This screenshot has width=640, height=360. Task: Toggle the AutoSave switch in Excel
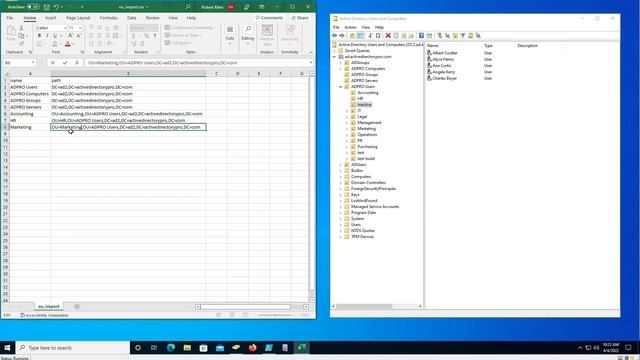(x=33, y=7)
